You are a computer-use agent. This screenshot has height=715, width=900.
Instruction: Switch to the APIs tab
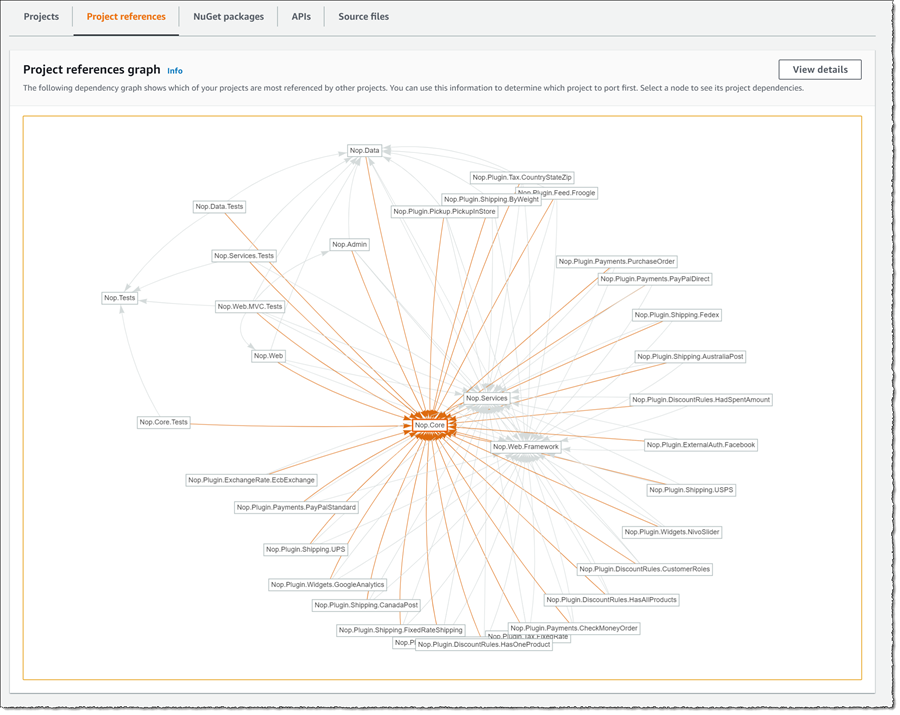(300, 16)
